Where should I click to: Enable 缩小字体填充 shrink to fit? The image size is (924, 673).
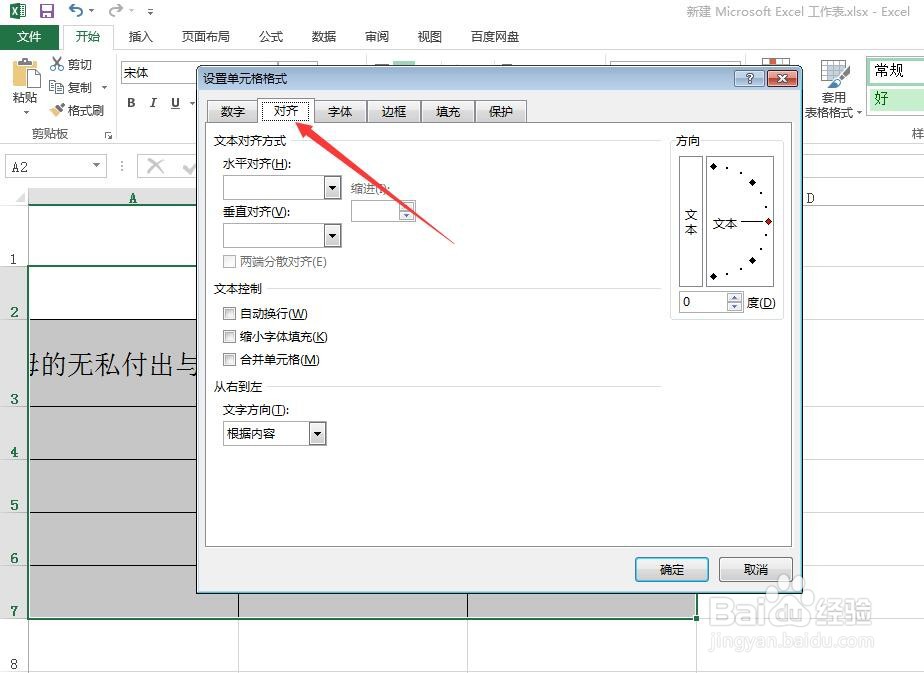tap(230, 336)
